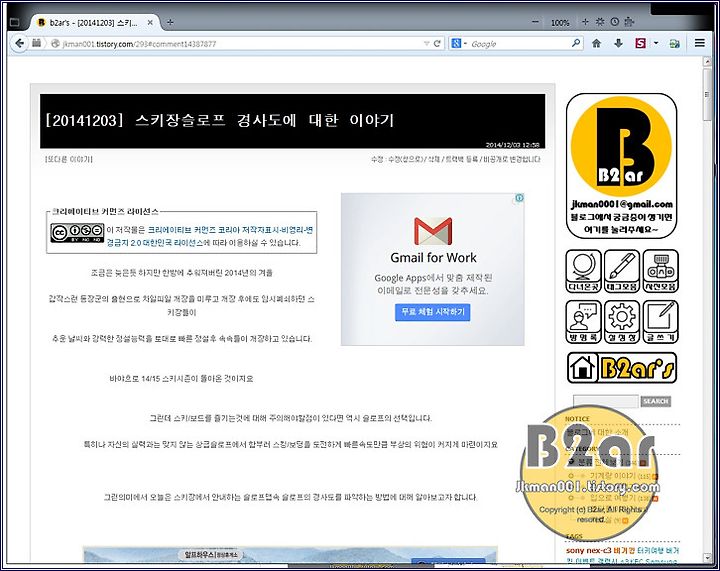The height and width of the screenshot is (571, 720).
Task: Click the magnifier in the Google search box
Action: click(576, 43)
